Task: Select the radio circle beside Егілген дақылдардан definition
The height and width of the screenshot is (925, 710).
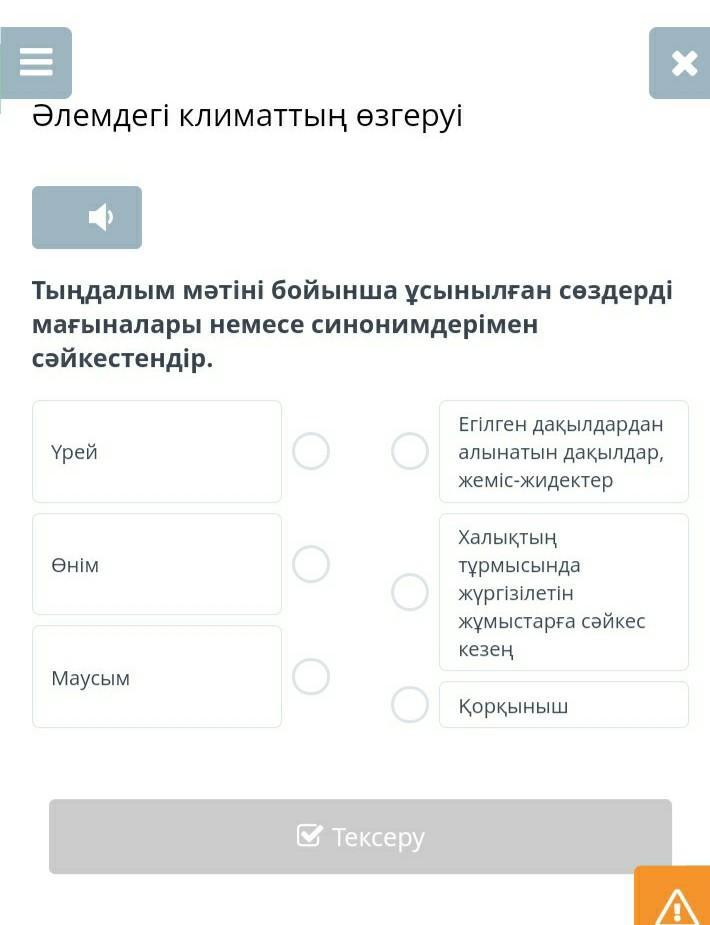Action: (410, 451)
